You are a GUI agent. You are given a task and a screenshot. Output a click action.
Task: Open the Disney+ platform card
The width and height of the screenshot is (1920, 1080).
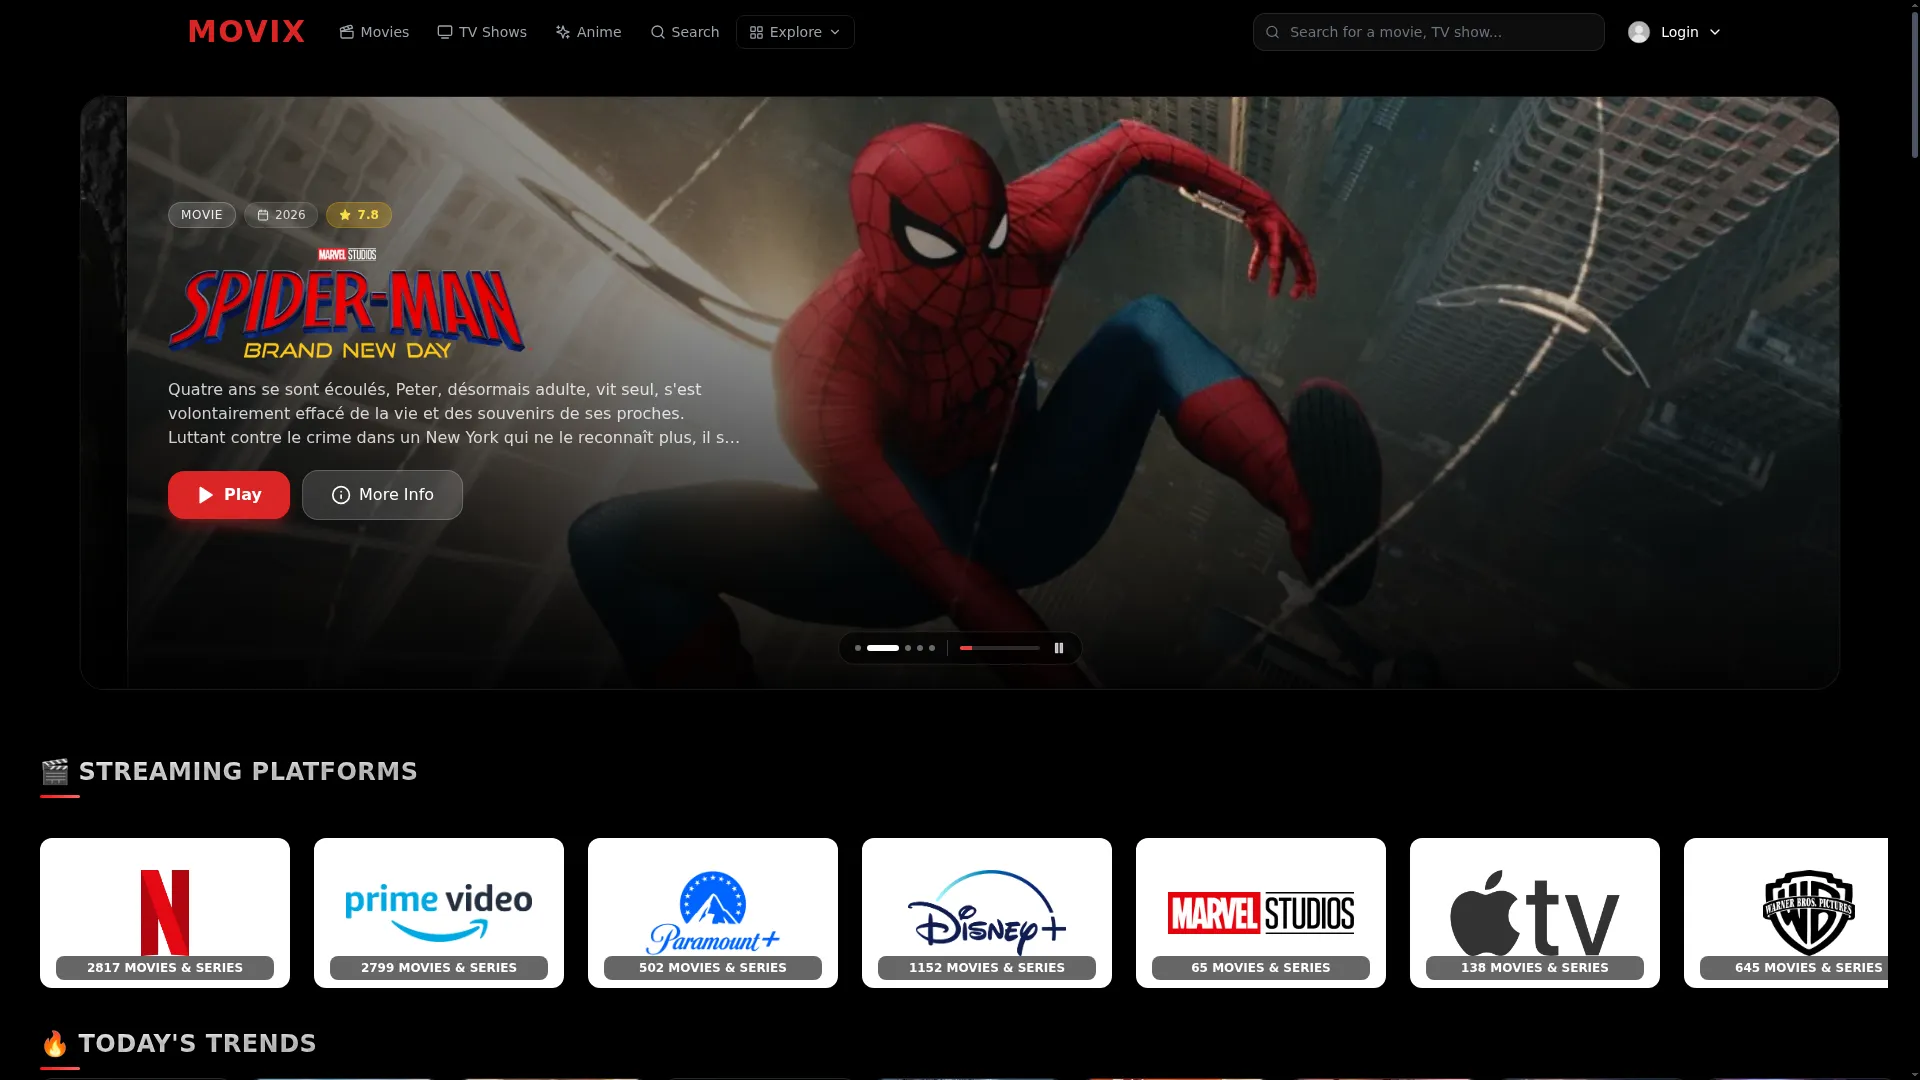(x=987, y=913)
